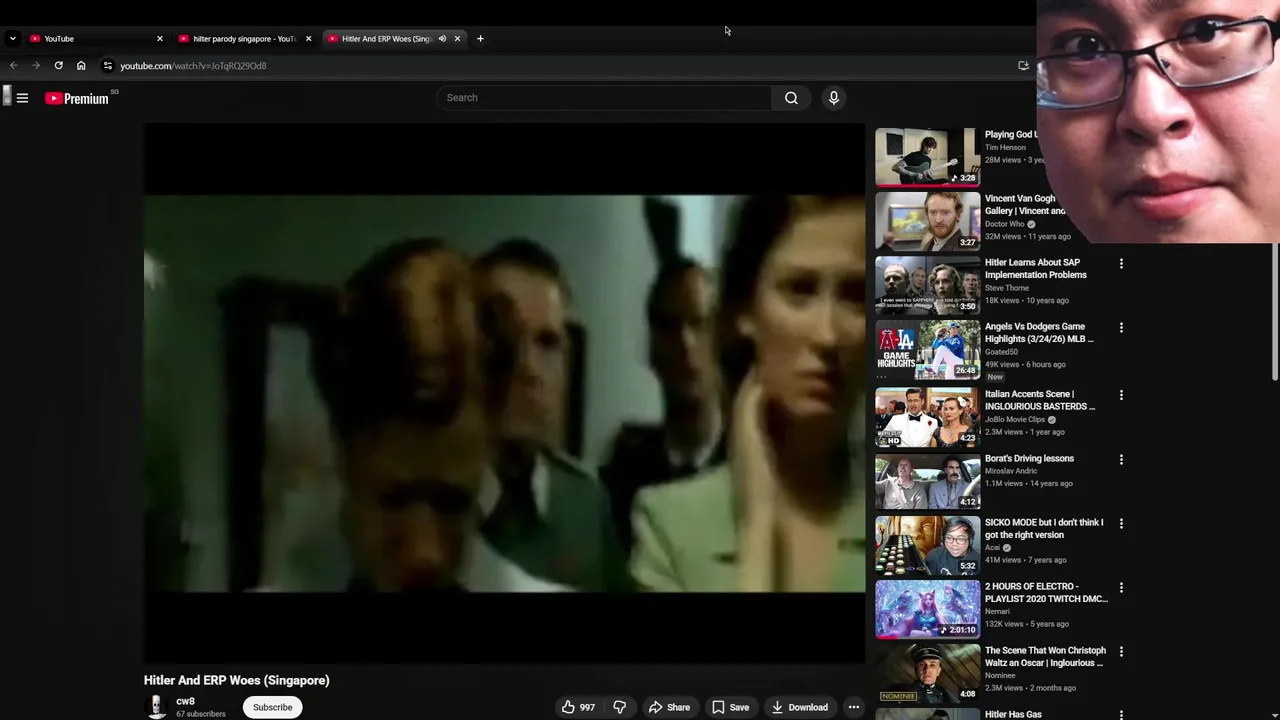1280x720 pixels.
Task: Open 2 HOURS OF ELECTRO thumbnail
Action: pos(927,609)
